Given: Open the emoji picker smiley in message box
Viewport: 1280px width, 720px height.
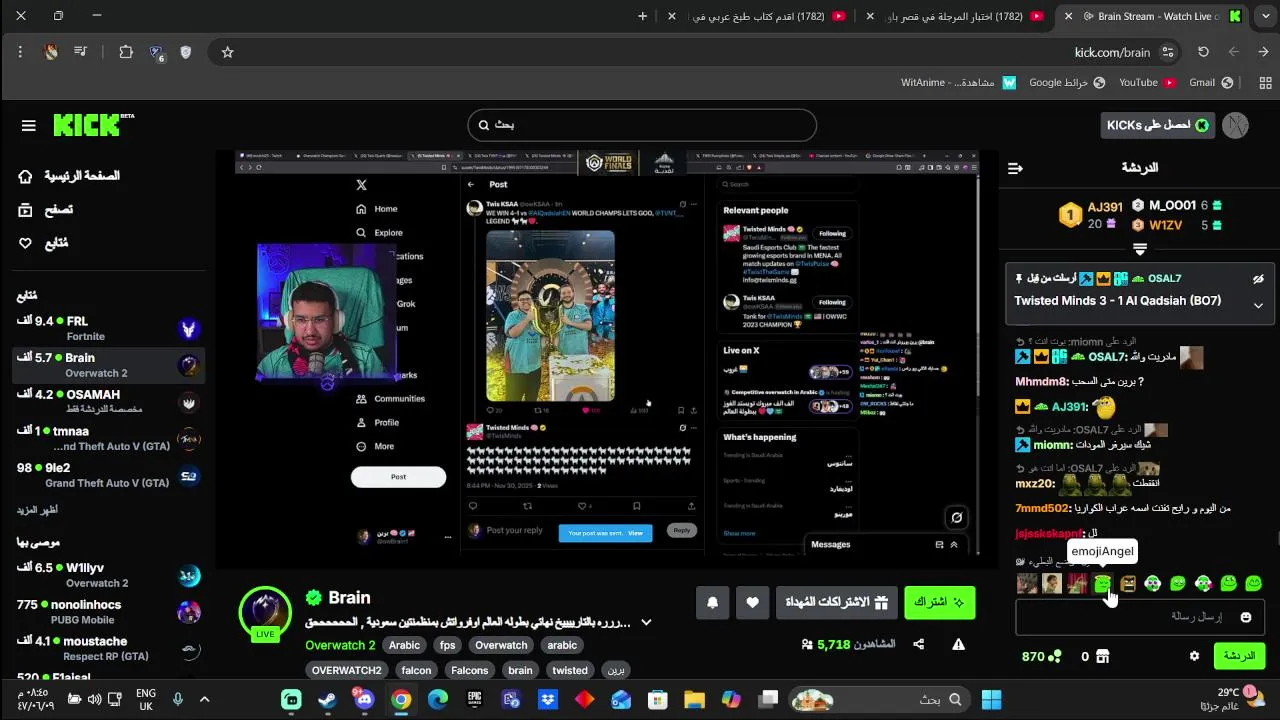Looking at the screenshot, I should pos(1245,617).
